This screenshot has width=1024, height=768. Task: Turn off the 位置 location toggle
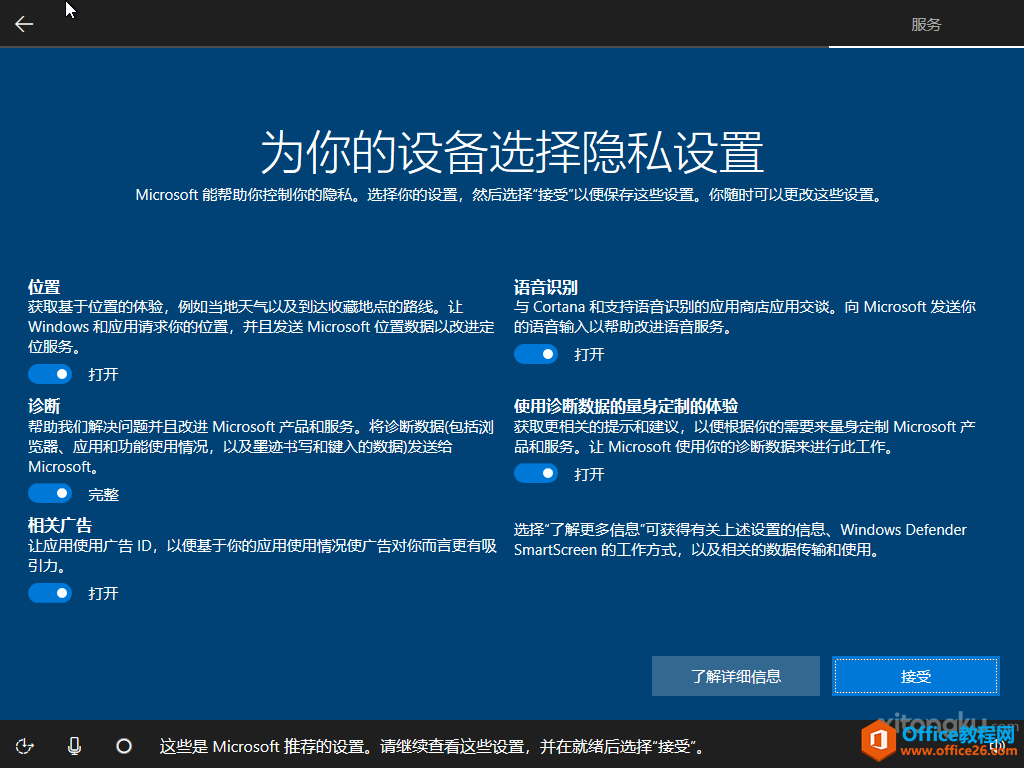tap(50, 374)
